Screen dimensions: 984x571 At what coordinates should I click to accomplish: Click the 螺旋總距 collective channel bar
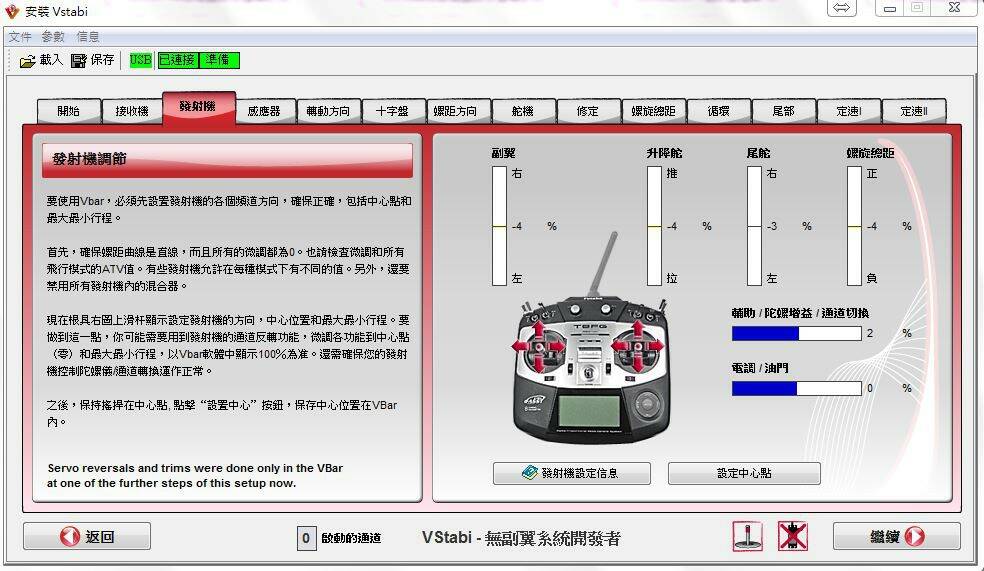(x=853, y=226)
